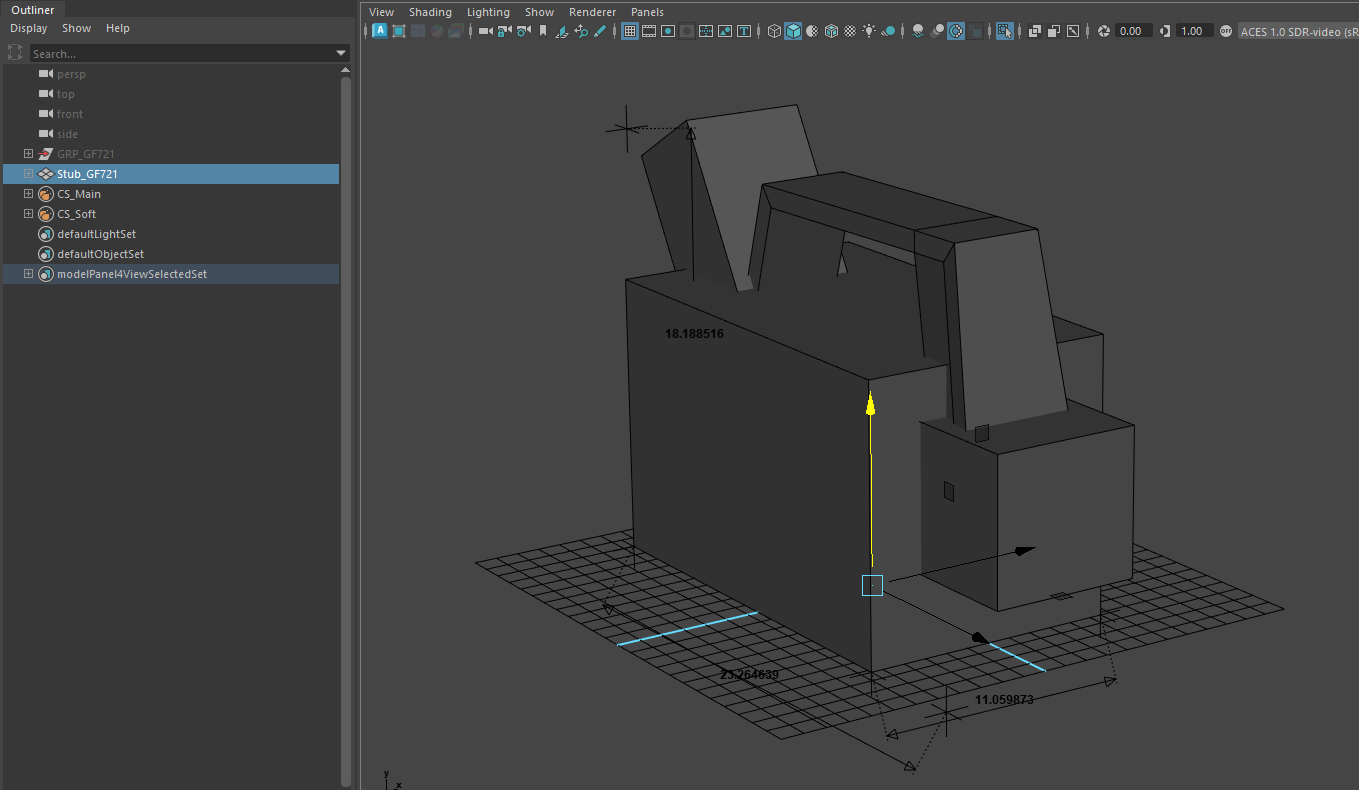The image size is (1359, 790).
Task: Click the Gamma icon
Action: (x=1165, y=31)
